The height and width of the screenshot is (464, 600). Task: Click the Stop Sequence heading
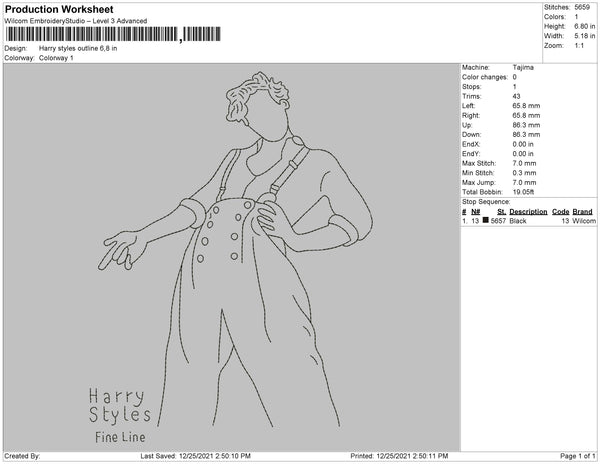pos(486,202)
